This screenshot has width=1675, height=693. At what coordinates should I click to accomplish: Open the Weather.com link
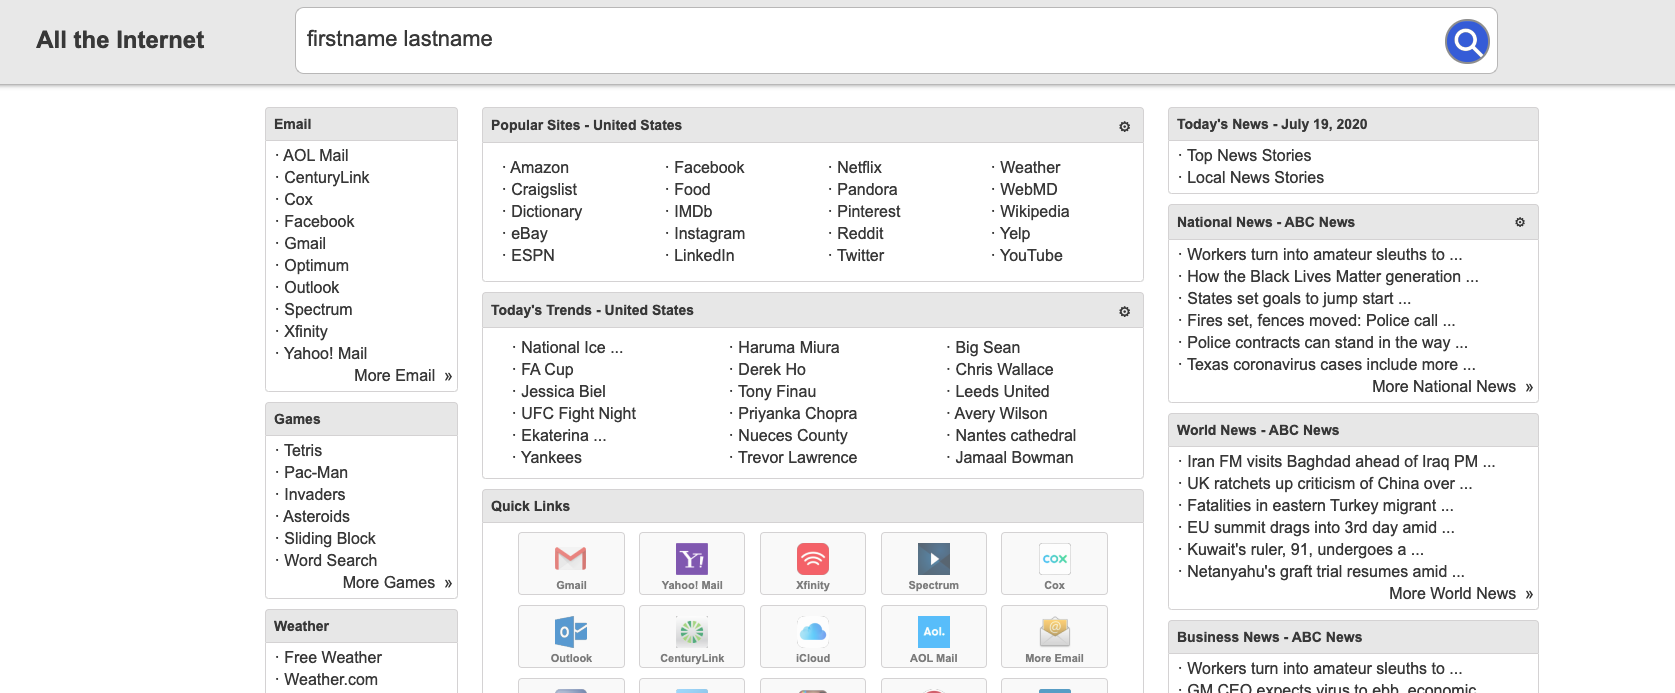[x=331, y=680]
